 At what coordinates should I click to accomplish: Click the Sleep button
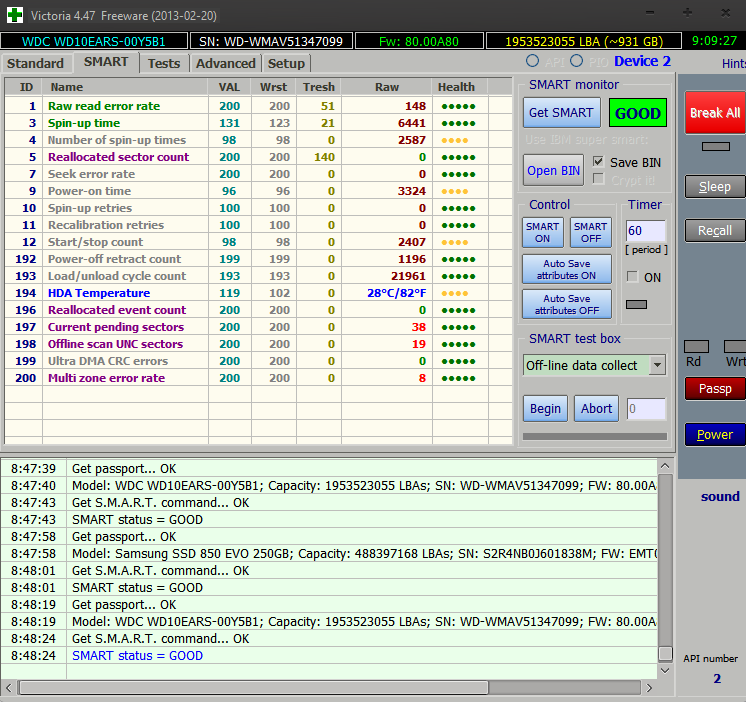click(715, 186)
